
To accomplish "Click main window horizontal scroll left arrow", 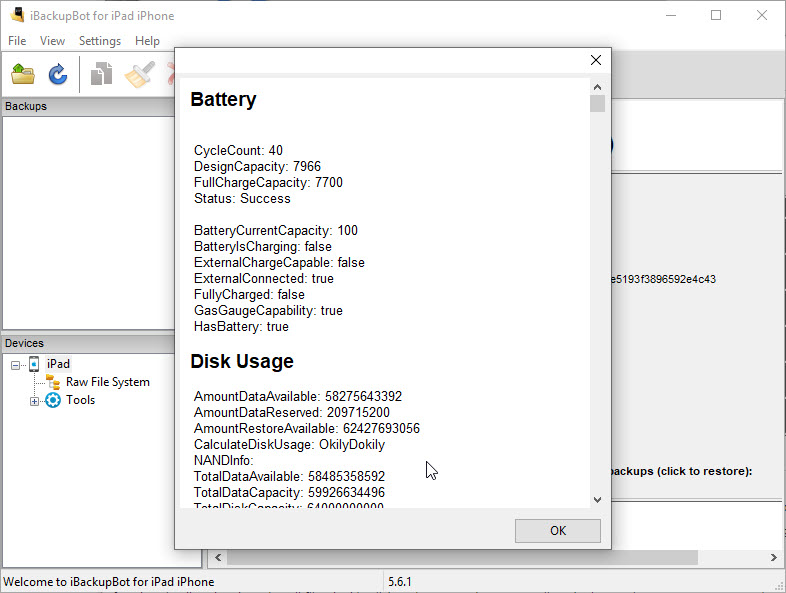I will click(x=218, y=557).
